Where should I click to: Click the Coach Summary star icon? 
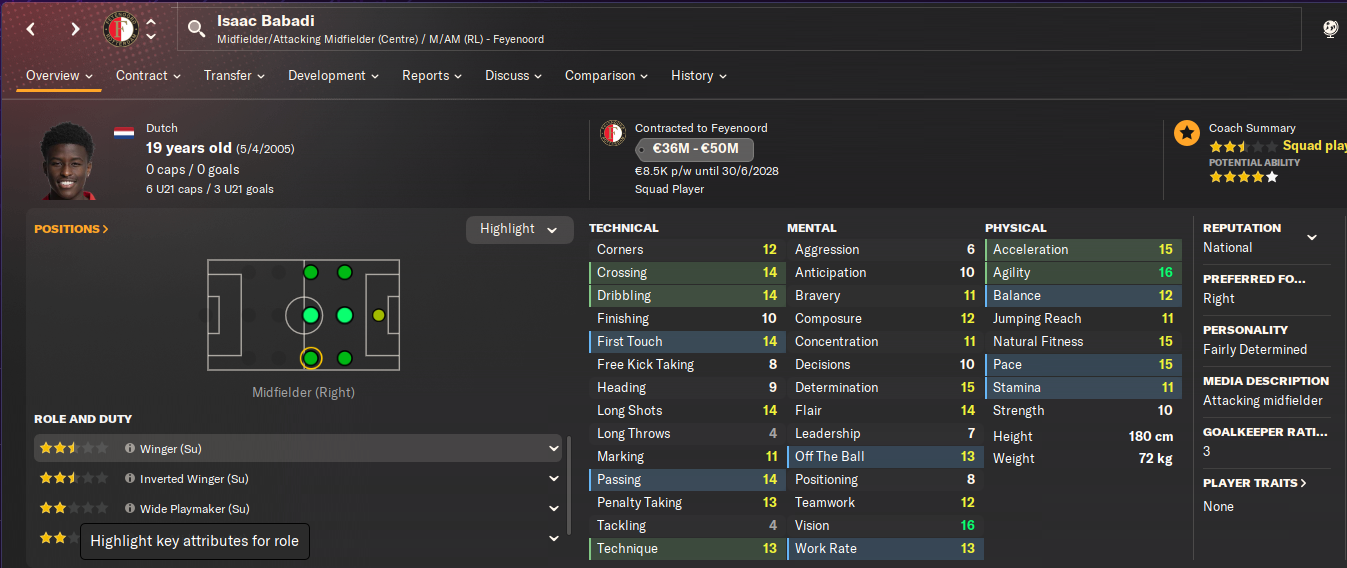coord(1187,133)
